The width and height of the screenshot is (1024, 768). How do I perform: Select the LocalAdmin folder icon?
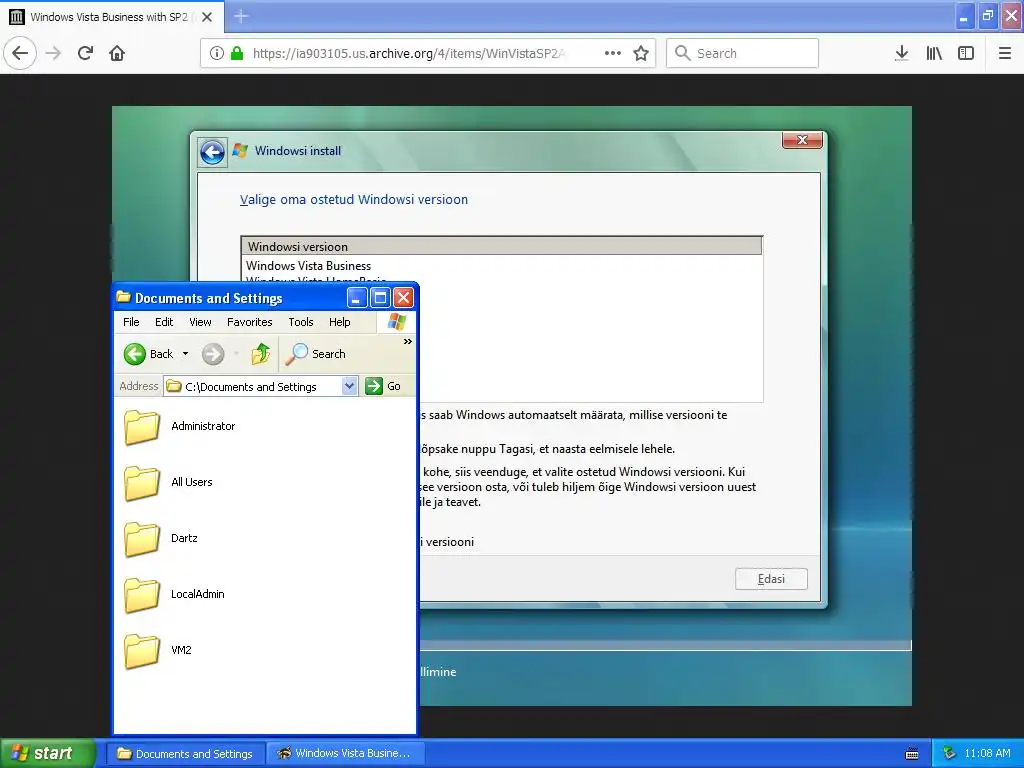tap(142, 596)
